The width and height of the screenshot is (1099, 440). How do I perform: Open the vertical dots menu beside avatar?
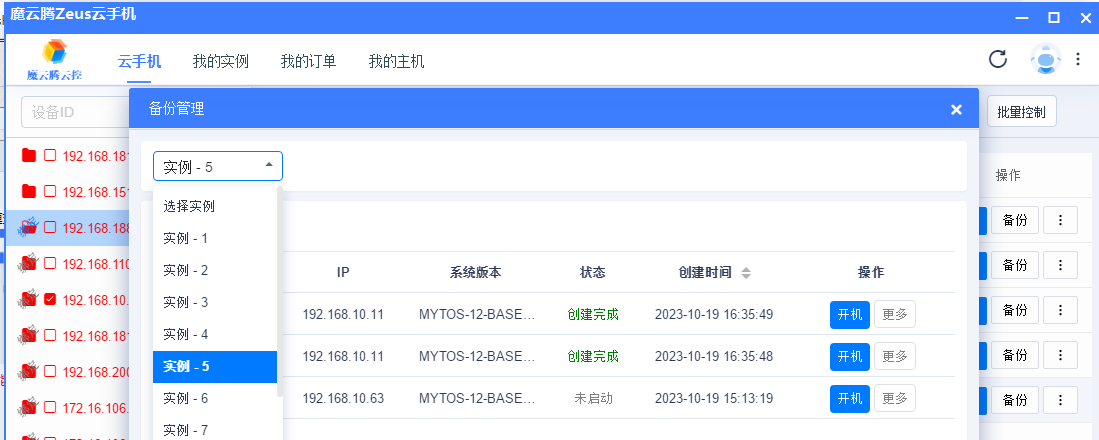(1078, 60)
